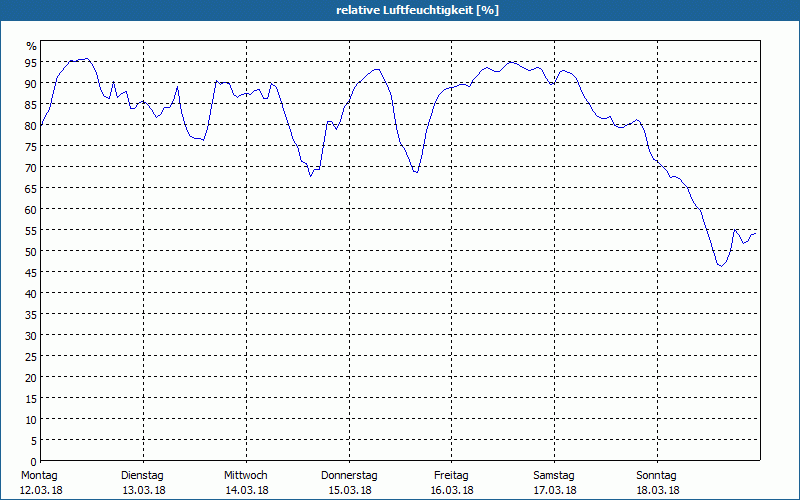Click the 'Samstag' day label

coord(554,475)
